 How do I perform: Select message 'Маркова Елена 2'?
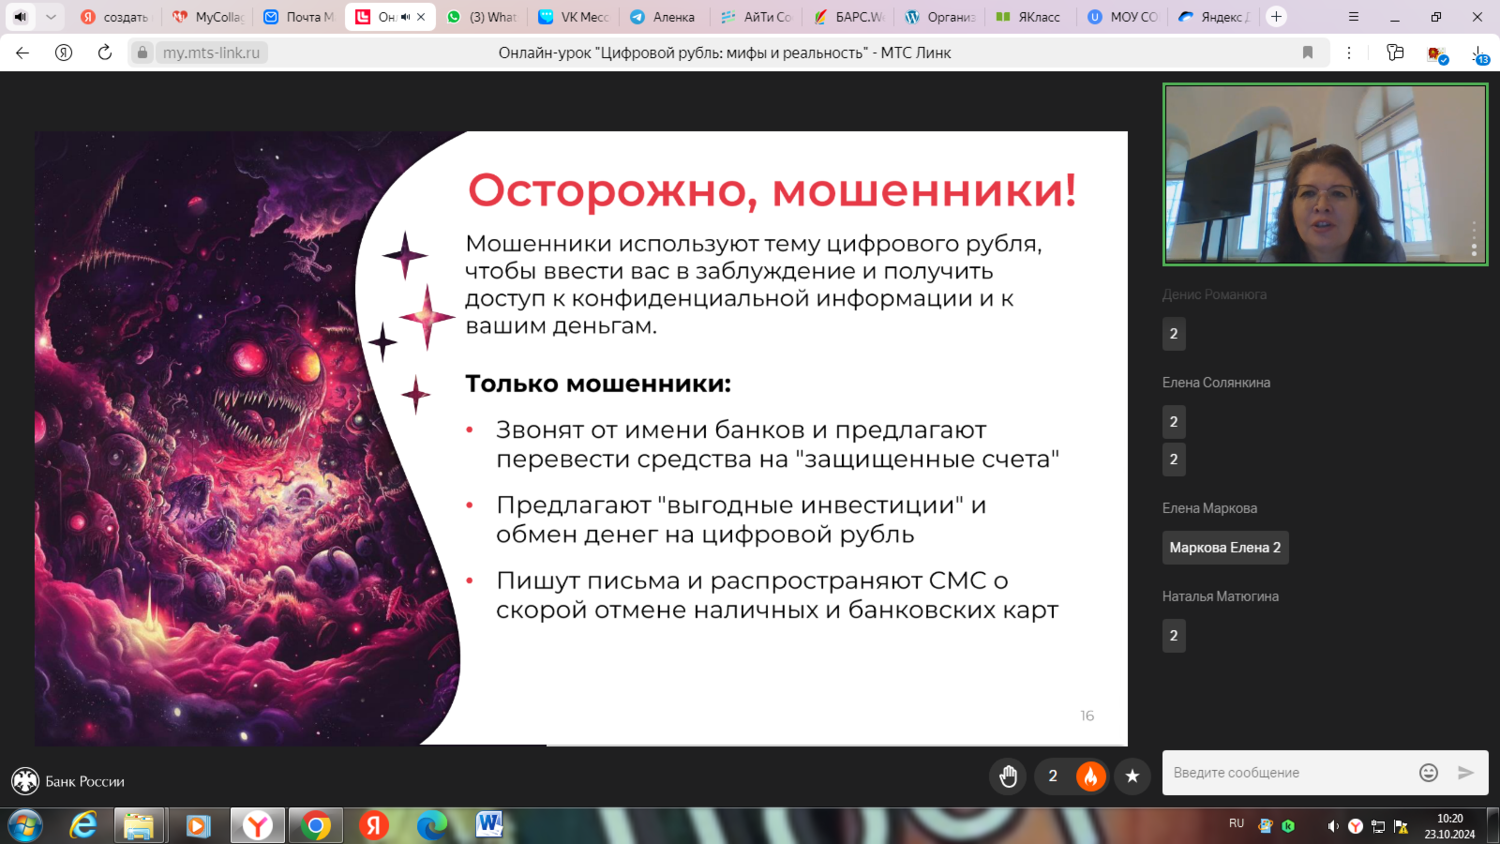click(1225, 548)
